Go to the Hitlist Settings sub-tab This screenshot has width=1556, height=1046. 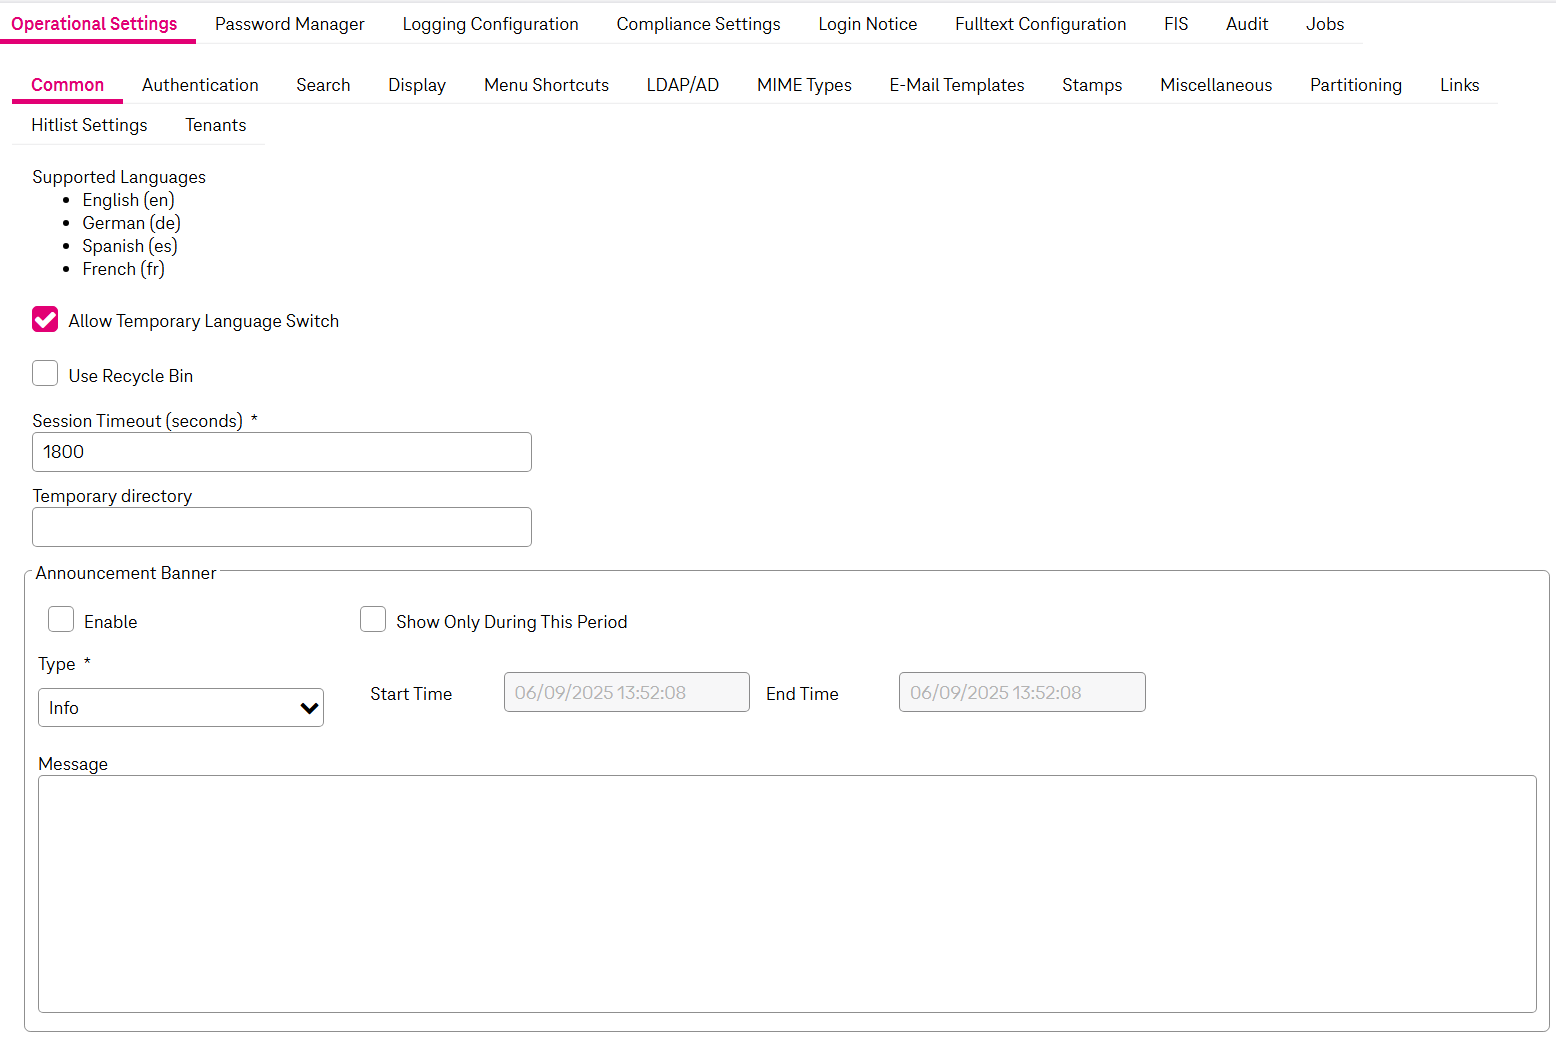point(89,125)
